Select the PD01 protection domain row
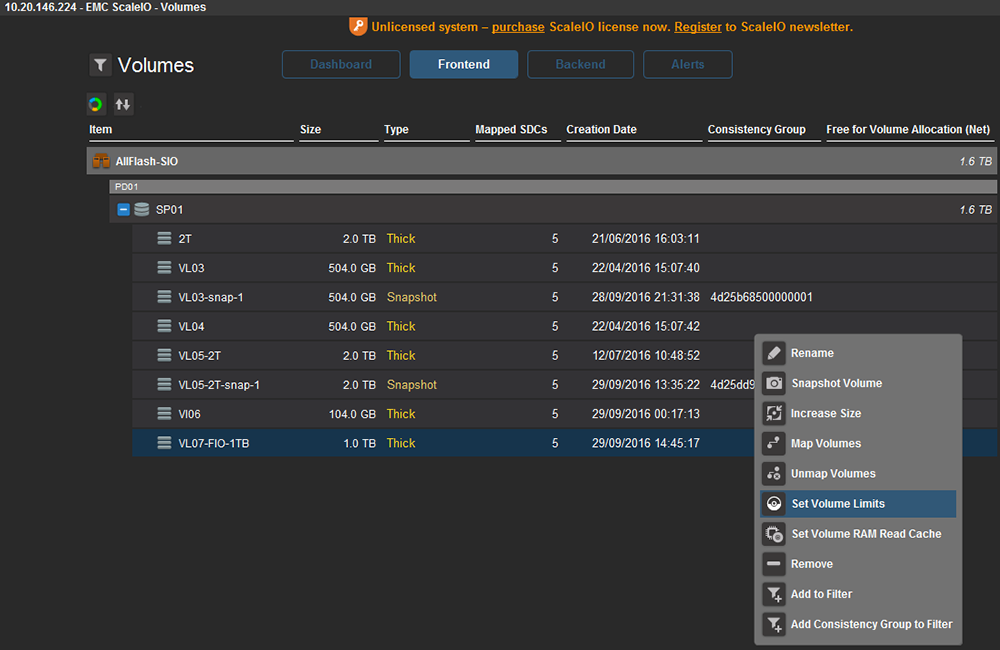The height and width of the screenshot is (650, 1000). pyautogui.click(x=553, y=186)
